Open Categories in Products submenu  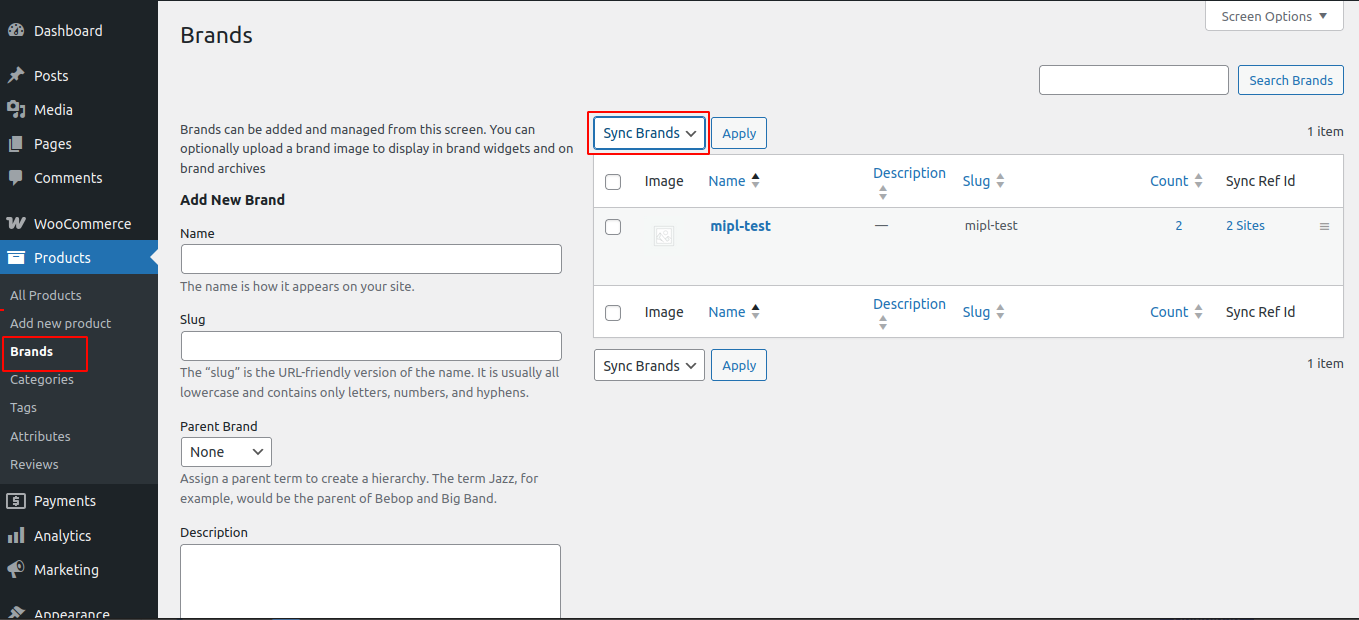tap(42, 380)
